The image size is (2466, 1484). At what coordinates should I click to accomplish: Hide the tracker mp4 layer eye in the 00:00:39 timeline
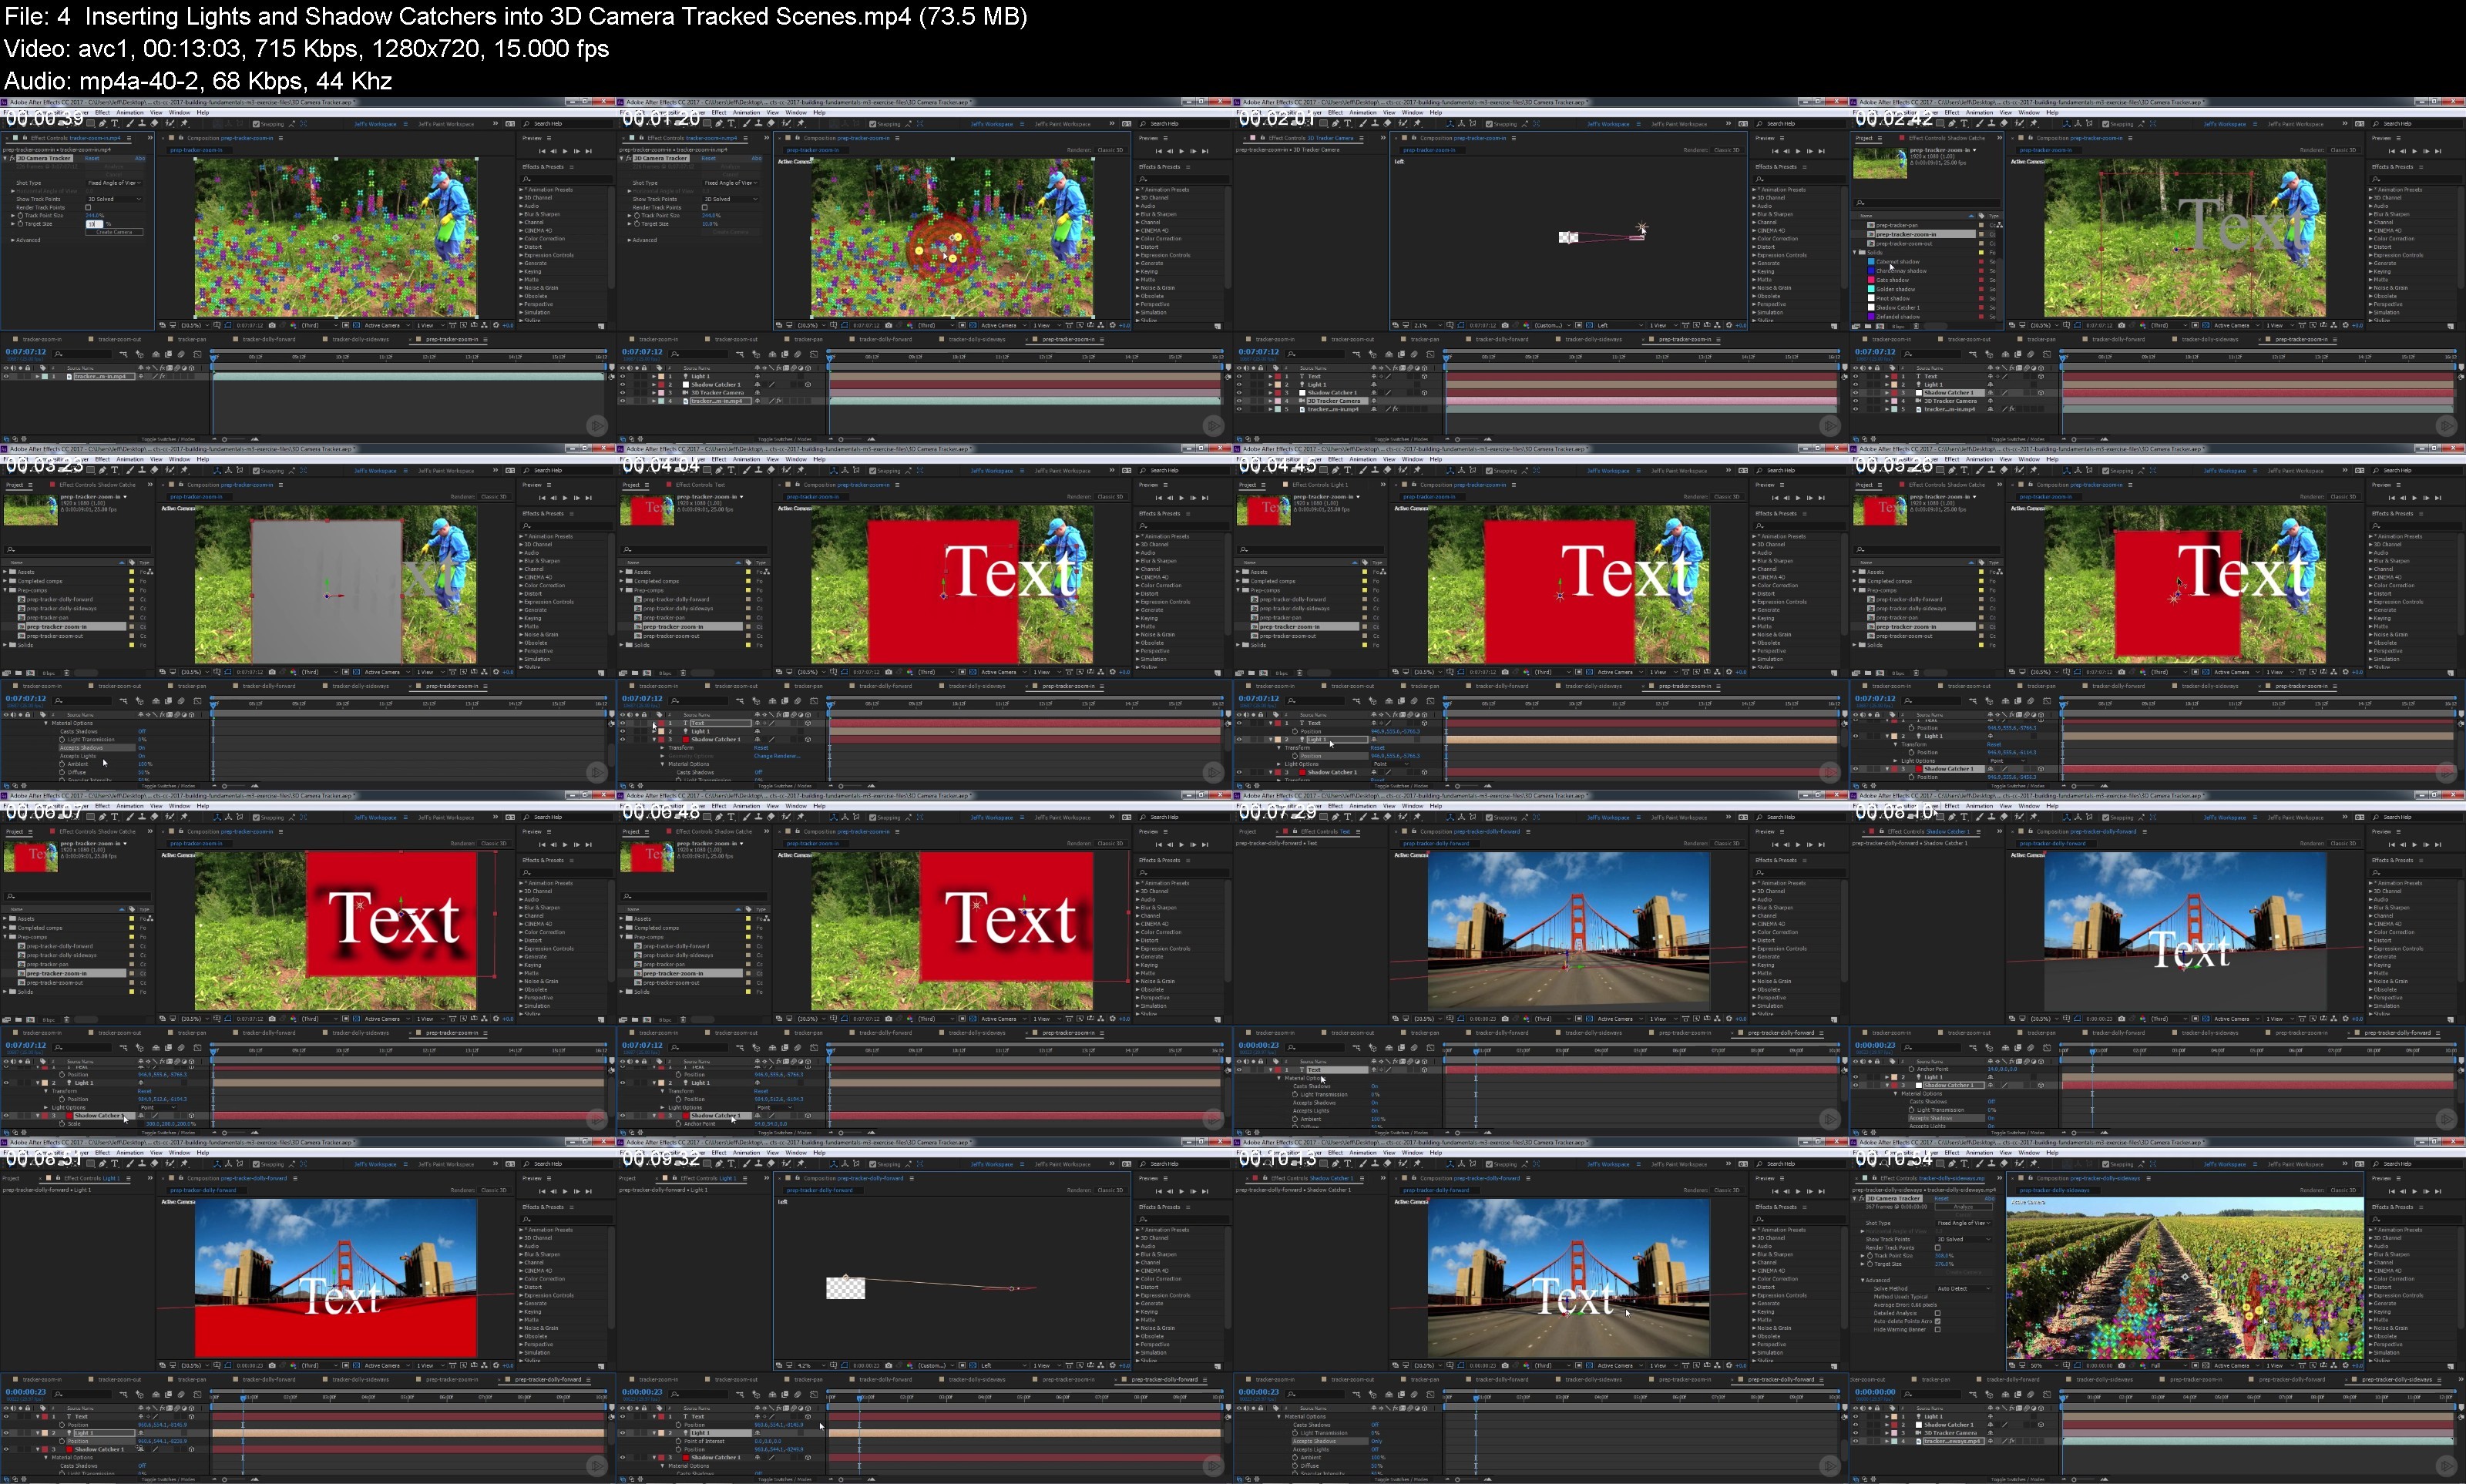click(6, 377)
